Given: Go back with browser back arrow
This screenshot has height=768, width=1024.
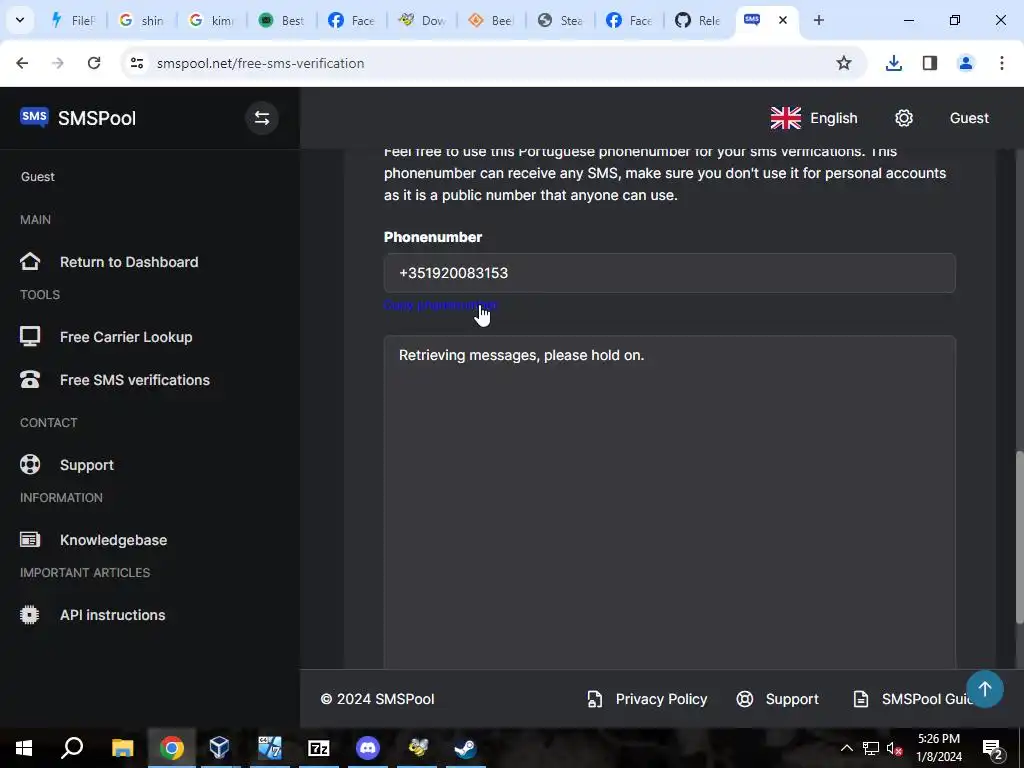Looking at the screenshot, I should [x=22, y=63].
